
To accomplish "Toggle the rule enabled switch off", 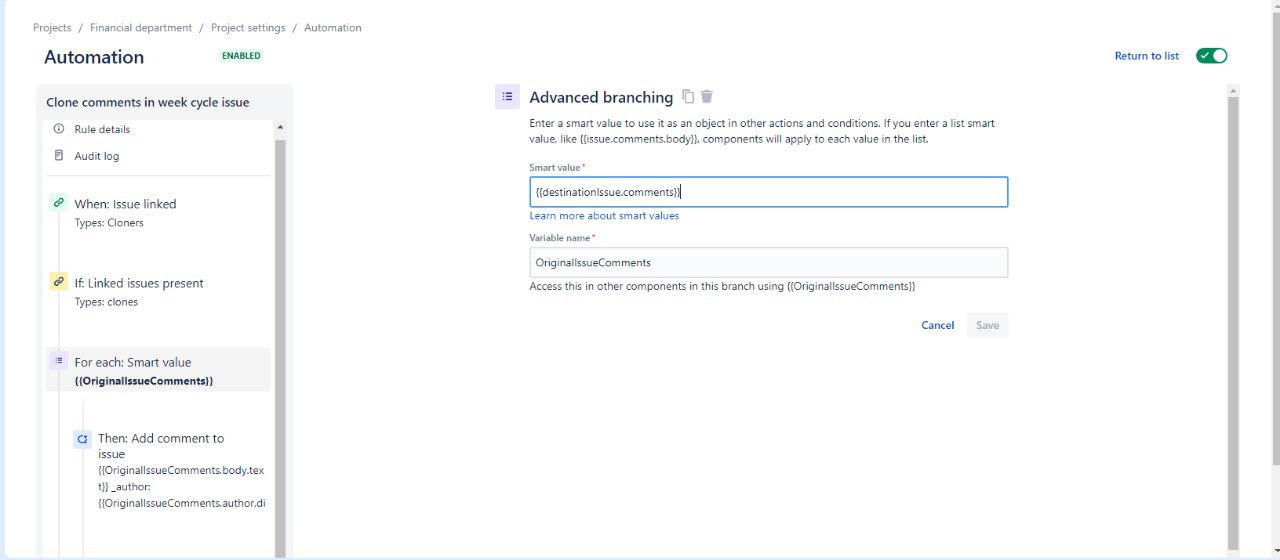I will pyautogui.click(x=1211, y=56).
